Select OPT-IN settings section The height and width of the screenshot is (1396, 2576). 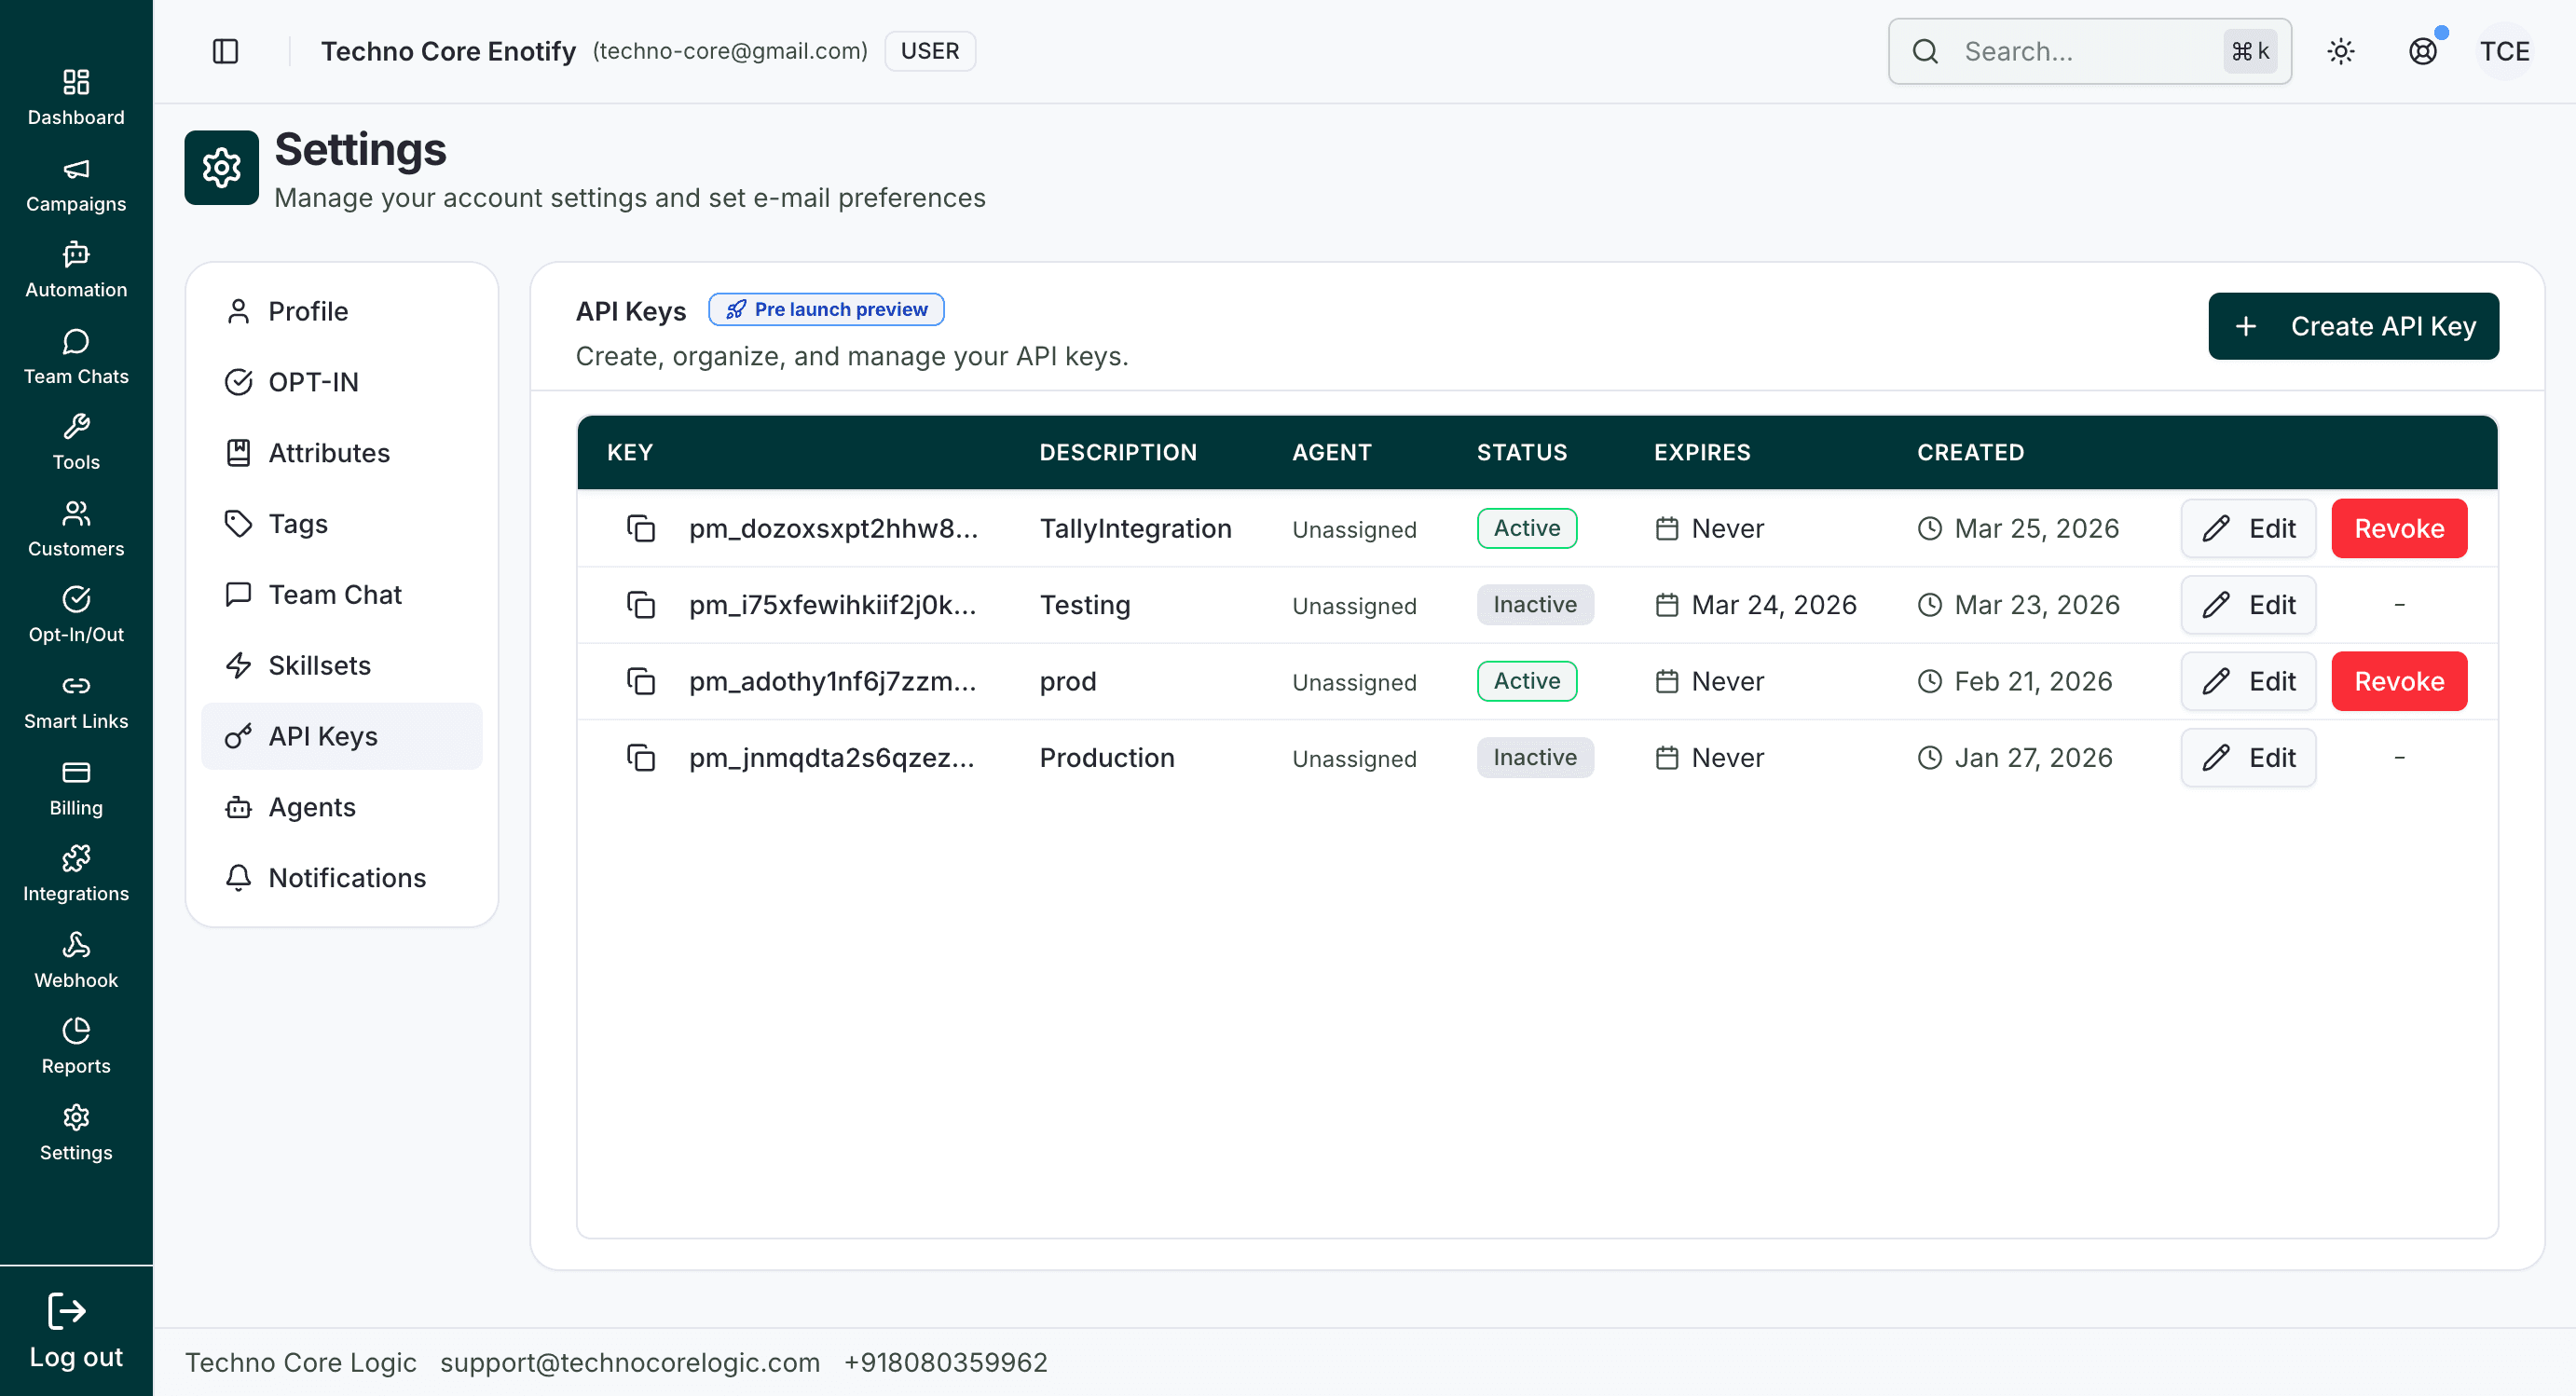(x=342, y=382)
